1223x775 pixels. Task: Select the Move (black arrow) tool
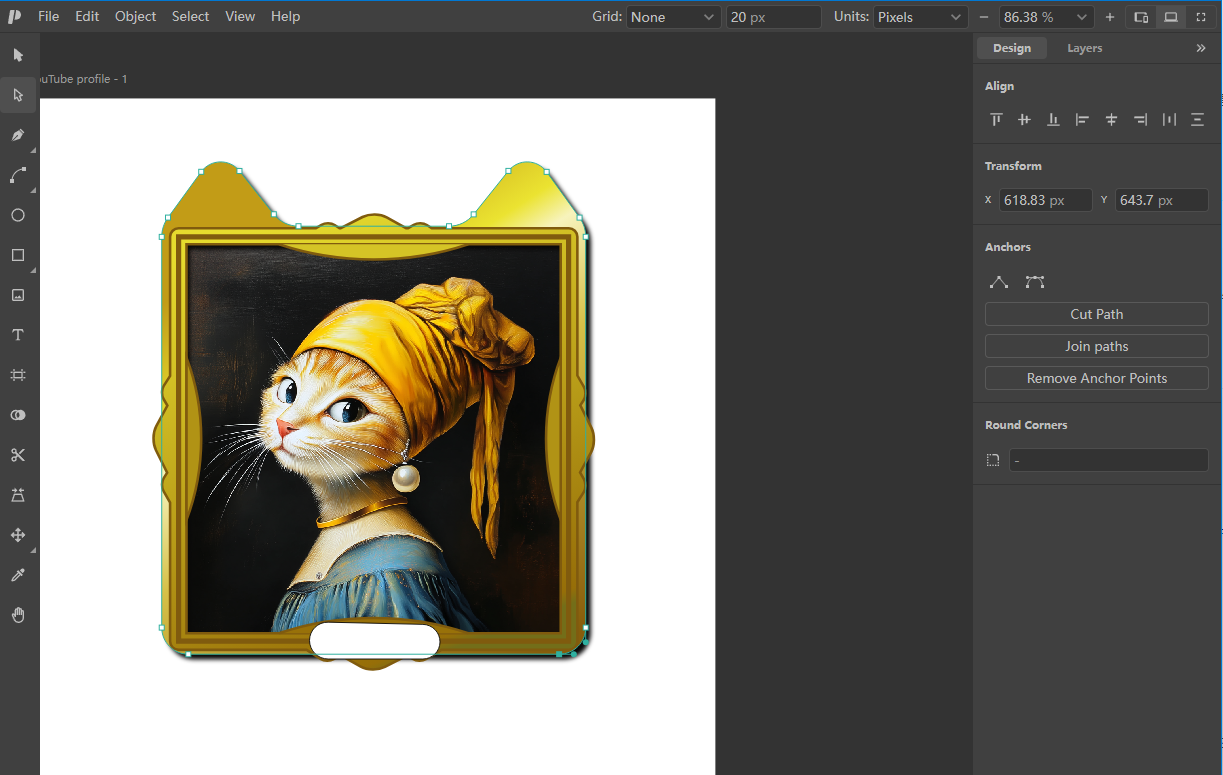click(x=18, y=55)
